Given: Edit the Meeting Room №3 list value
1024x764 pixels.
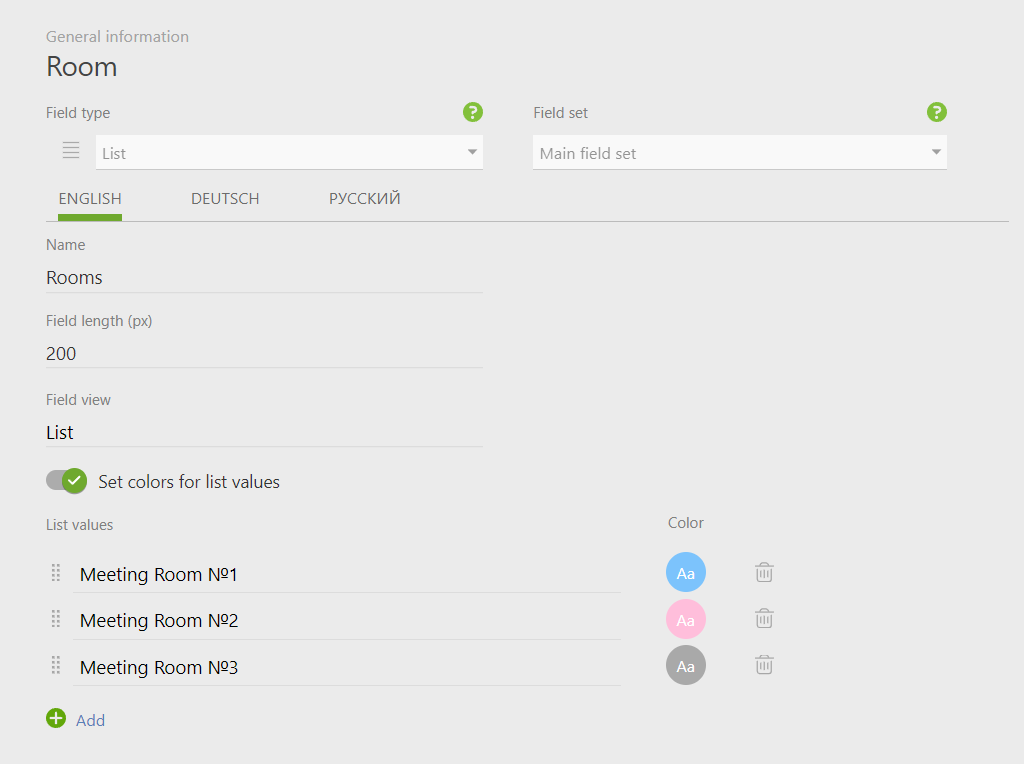Looking at the screenshot, I should click(347, 667).
